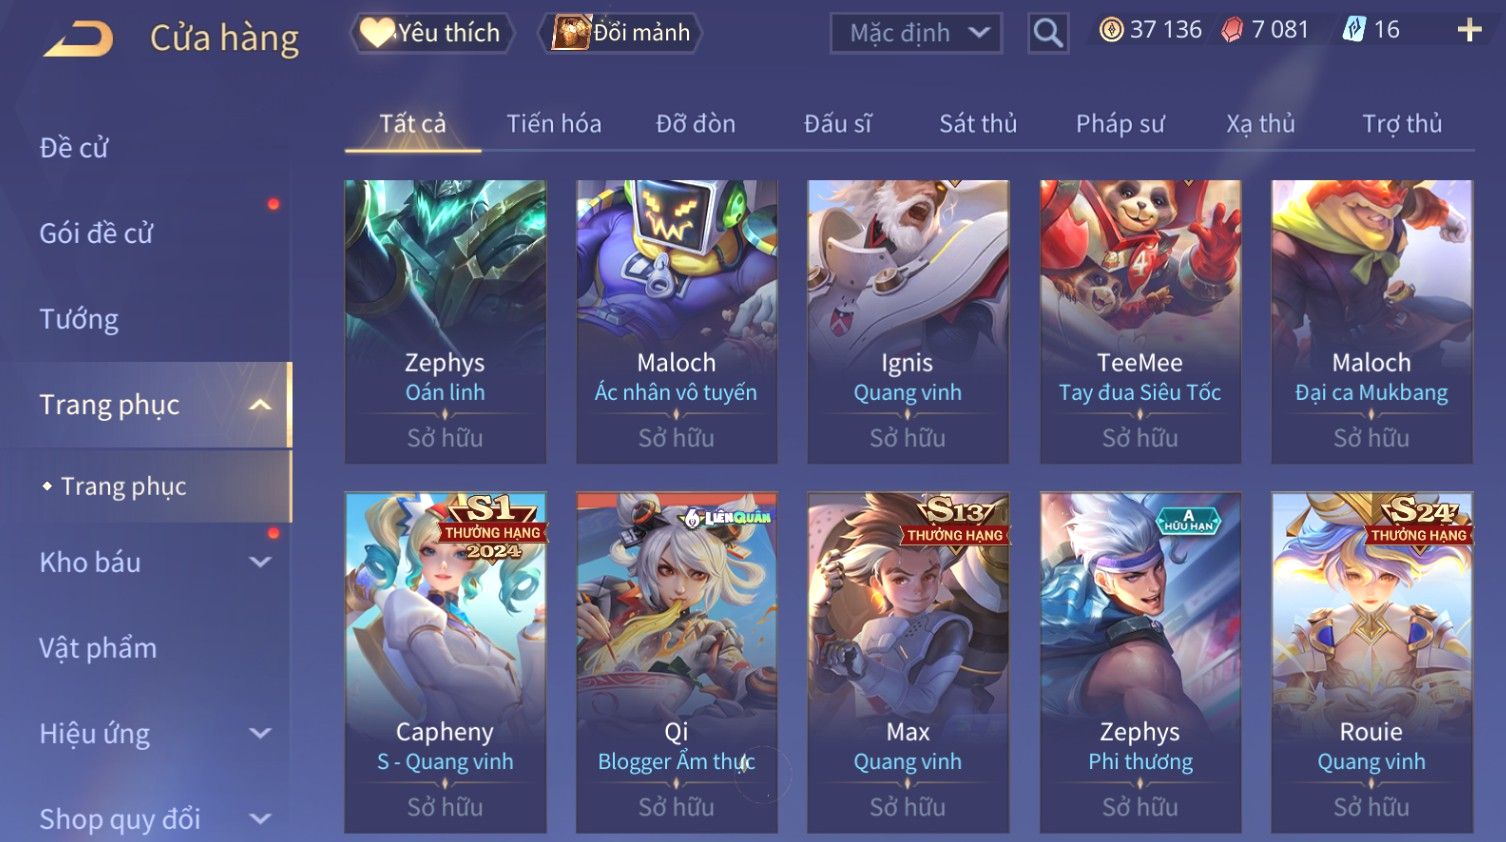The height and width of the screenshot is (842, 1506).
Task: Tap the back arrow icon
Action: 79,39
